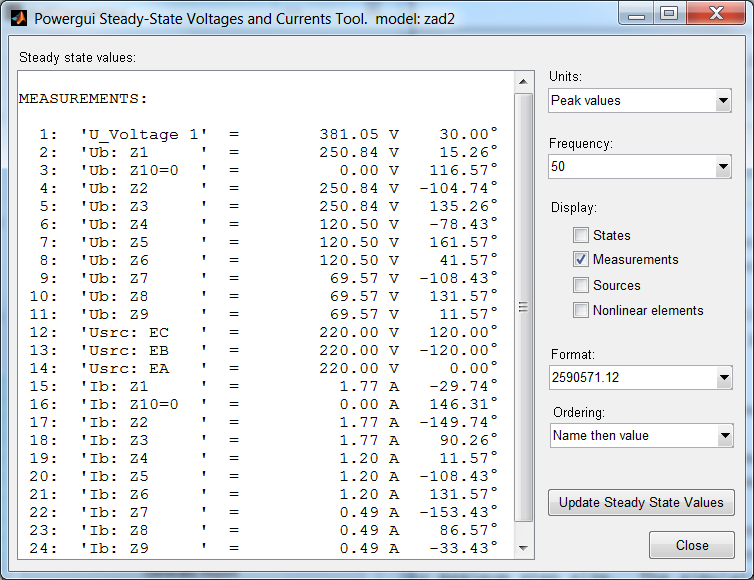The width and height of the screenshot is (754, 580).
Task: Click row 9 'Ub: Z7' 69.57 V
Action: pyautogui.click(x=268, y=278)
